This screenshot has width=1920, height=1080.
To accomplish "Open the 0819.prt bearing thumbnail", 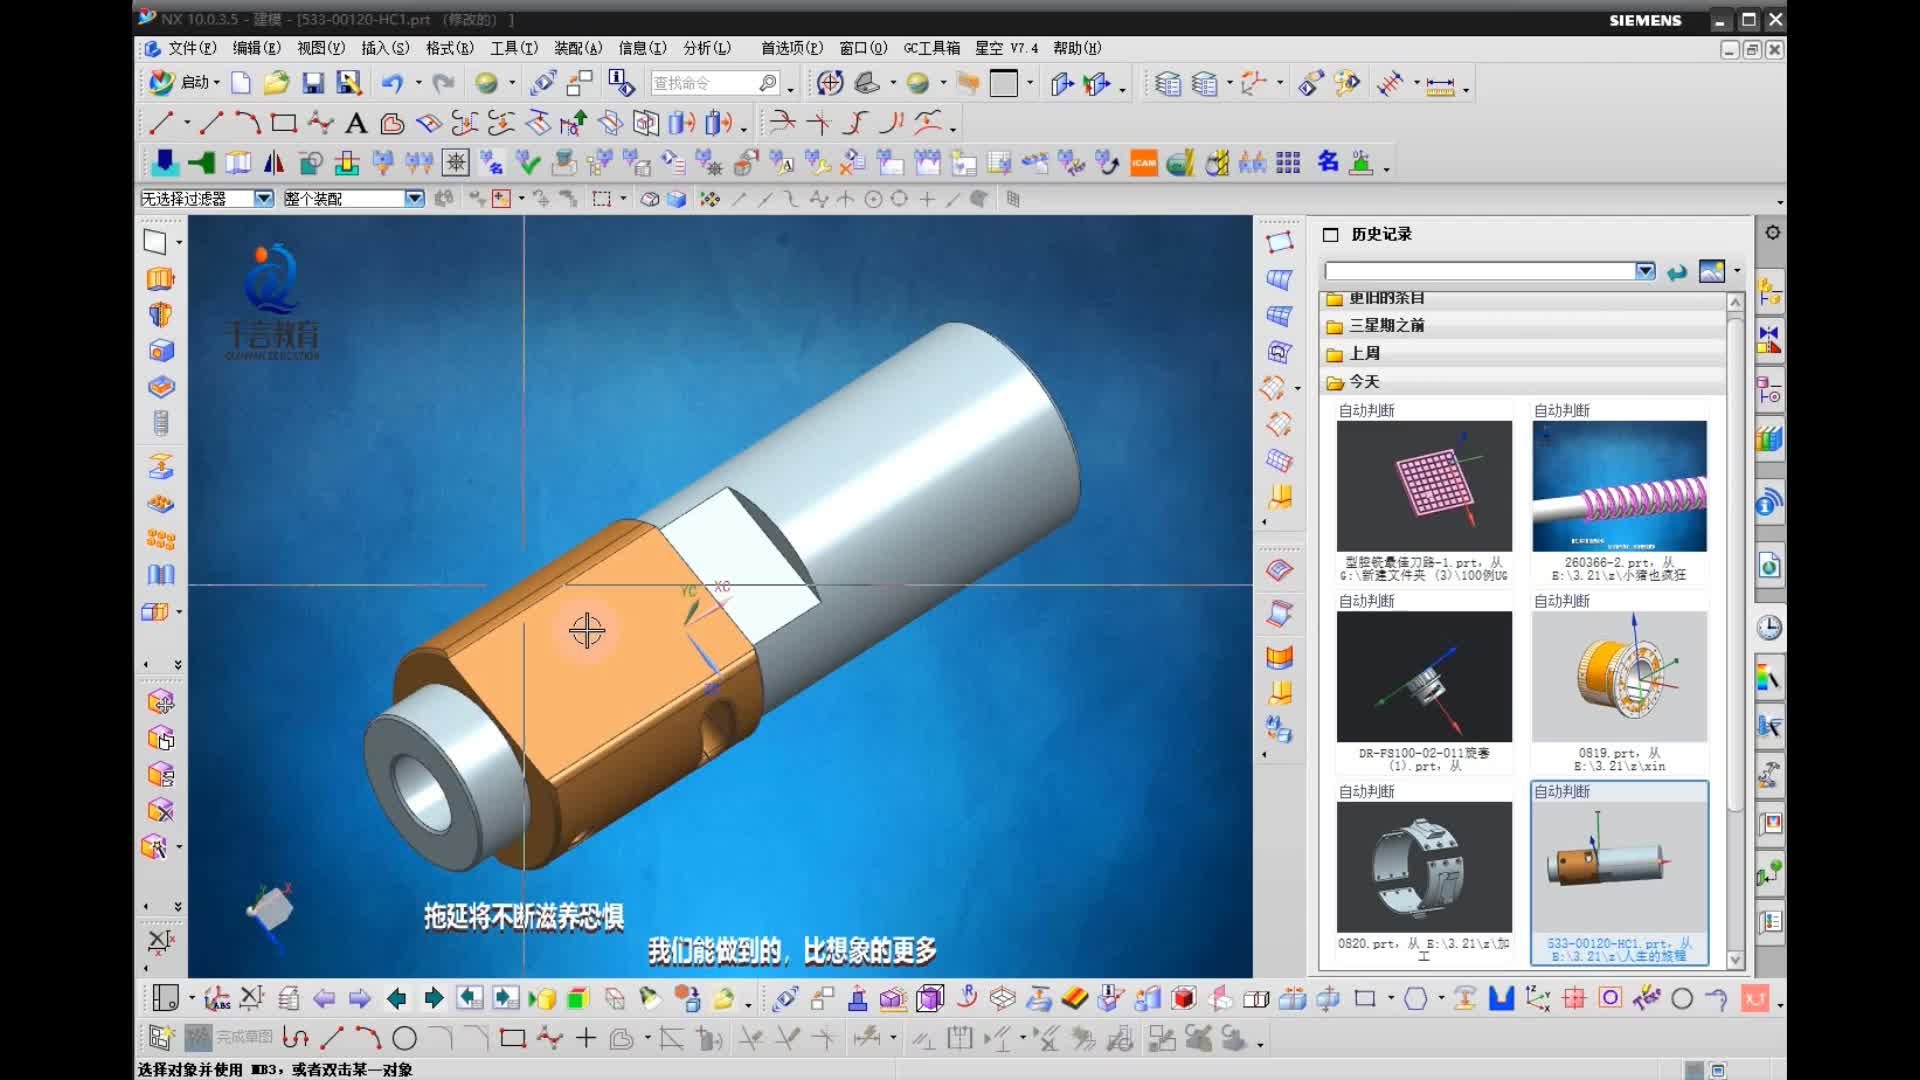I will (x=1619, y=677).
